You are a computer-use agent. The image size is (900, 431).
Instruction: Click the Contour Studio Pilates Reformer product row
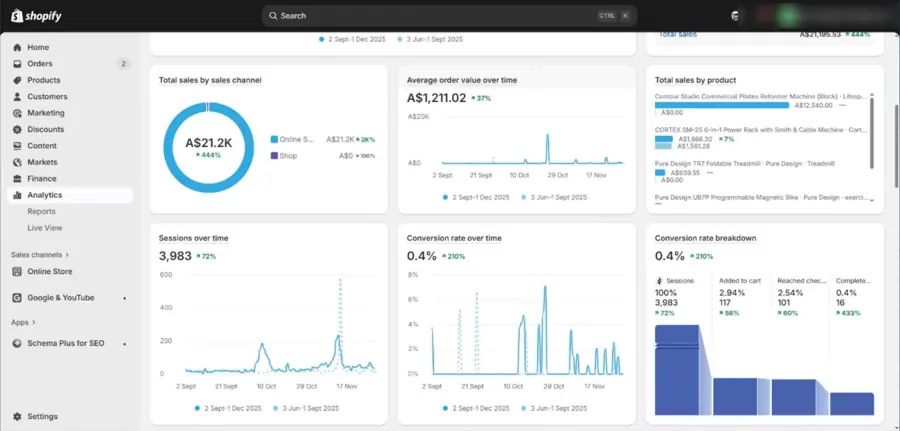pyautogui.click(x=761, y=105)
